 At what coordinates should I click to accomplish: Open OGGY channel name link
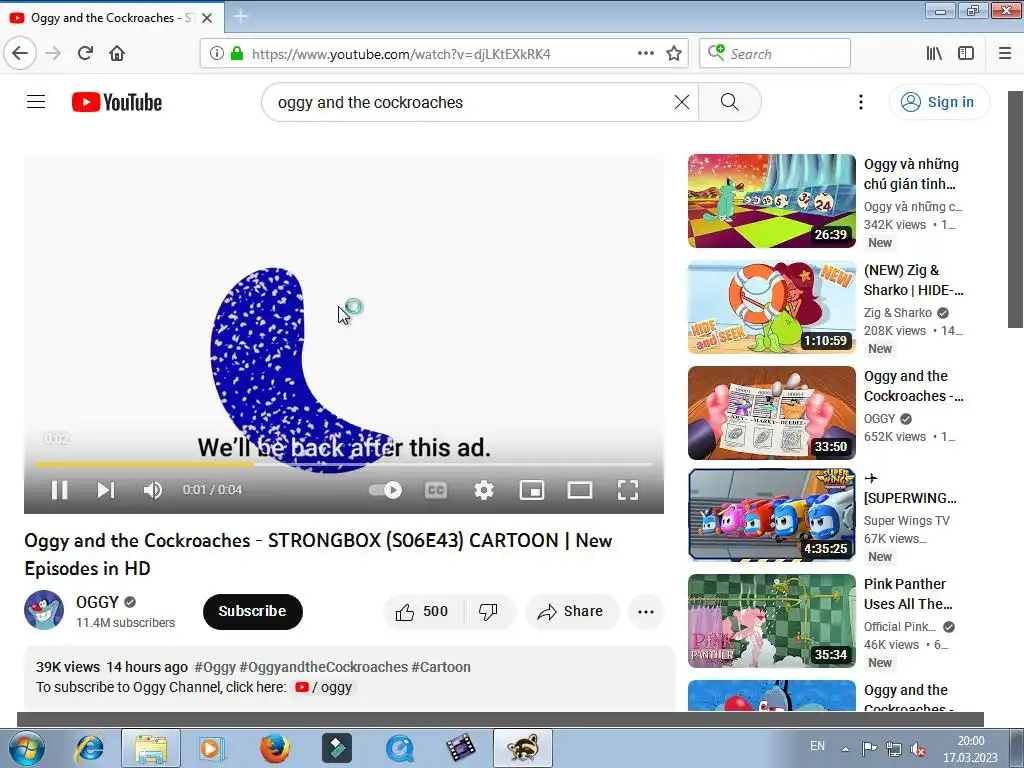click(97, 601)
